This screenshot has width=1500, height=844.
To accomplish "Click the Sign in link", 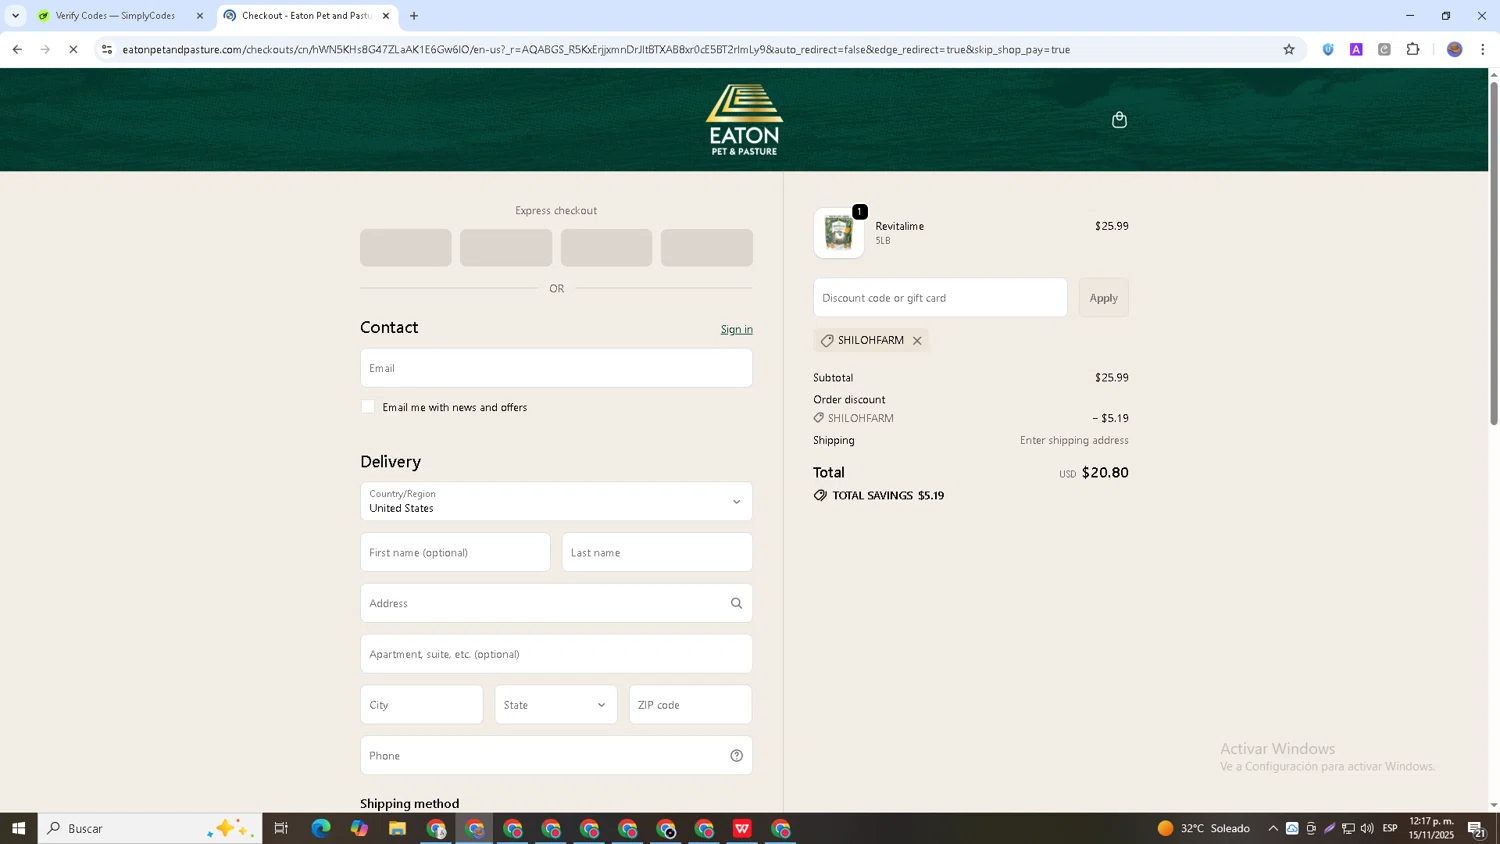I will [x=737, y=330].
